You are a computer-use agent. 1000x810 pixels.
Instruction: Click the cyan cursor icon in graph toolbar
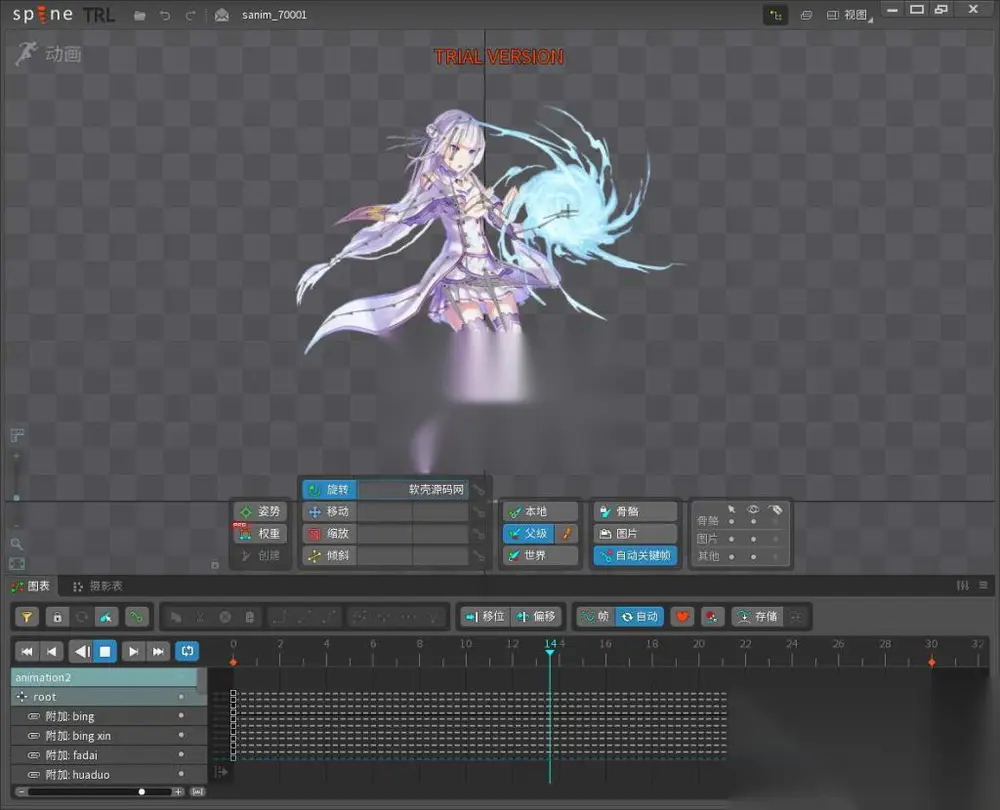106,617
